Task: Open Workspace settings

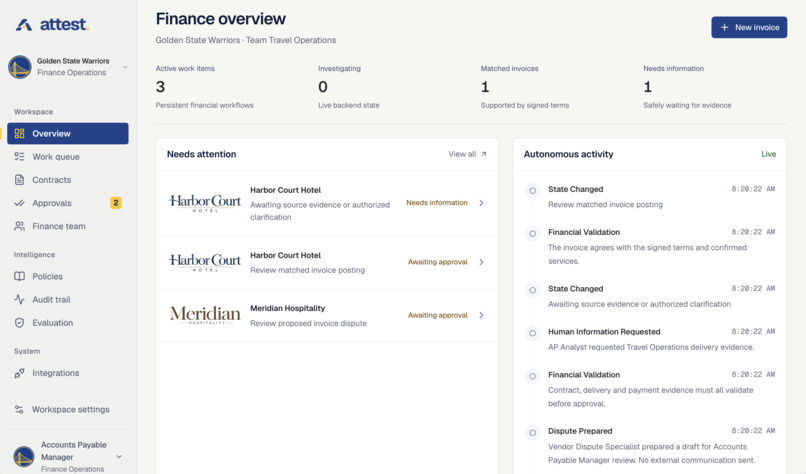Action: tap(68, 410)
